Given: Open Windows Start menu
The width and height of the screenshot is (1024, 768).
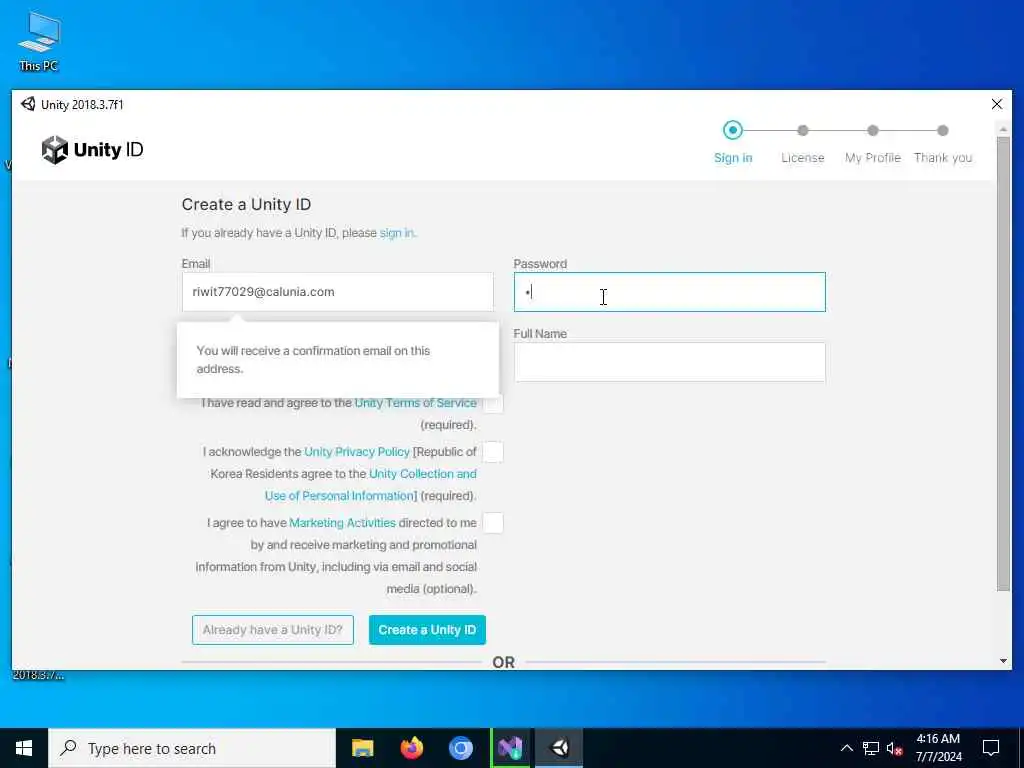Looking at the screenshot, I should [x=24, y=748].
